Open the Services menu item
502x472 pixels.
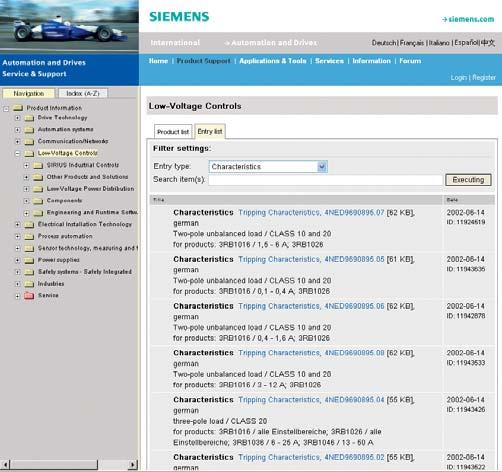329,61
